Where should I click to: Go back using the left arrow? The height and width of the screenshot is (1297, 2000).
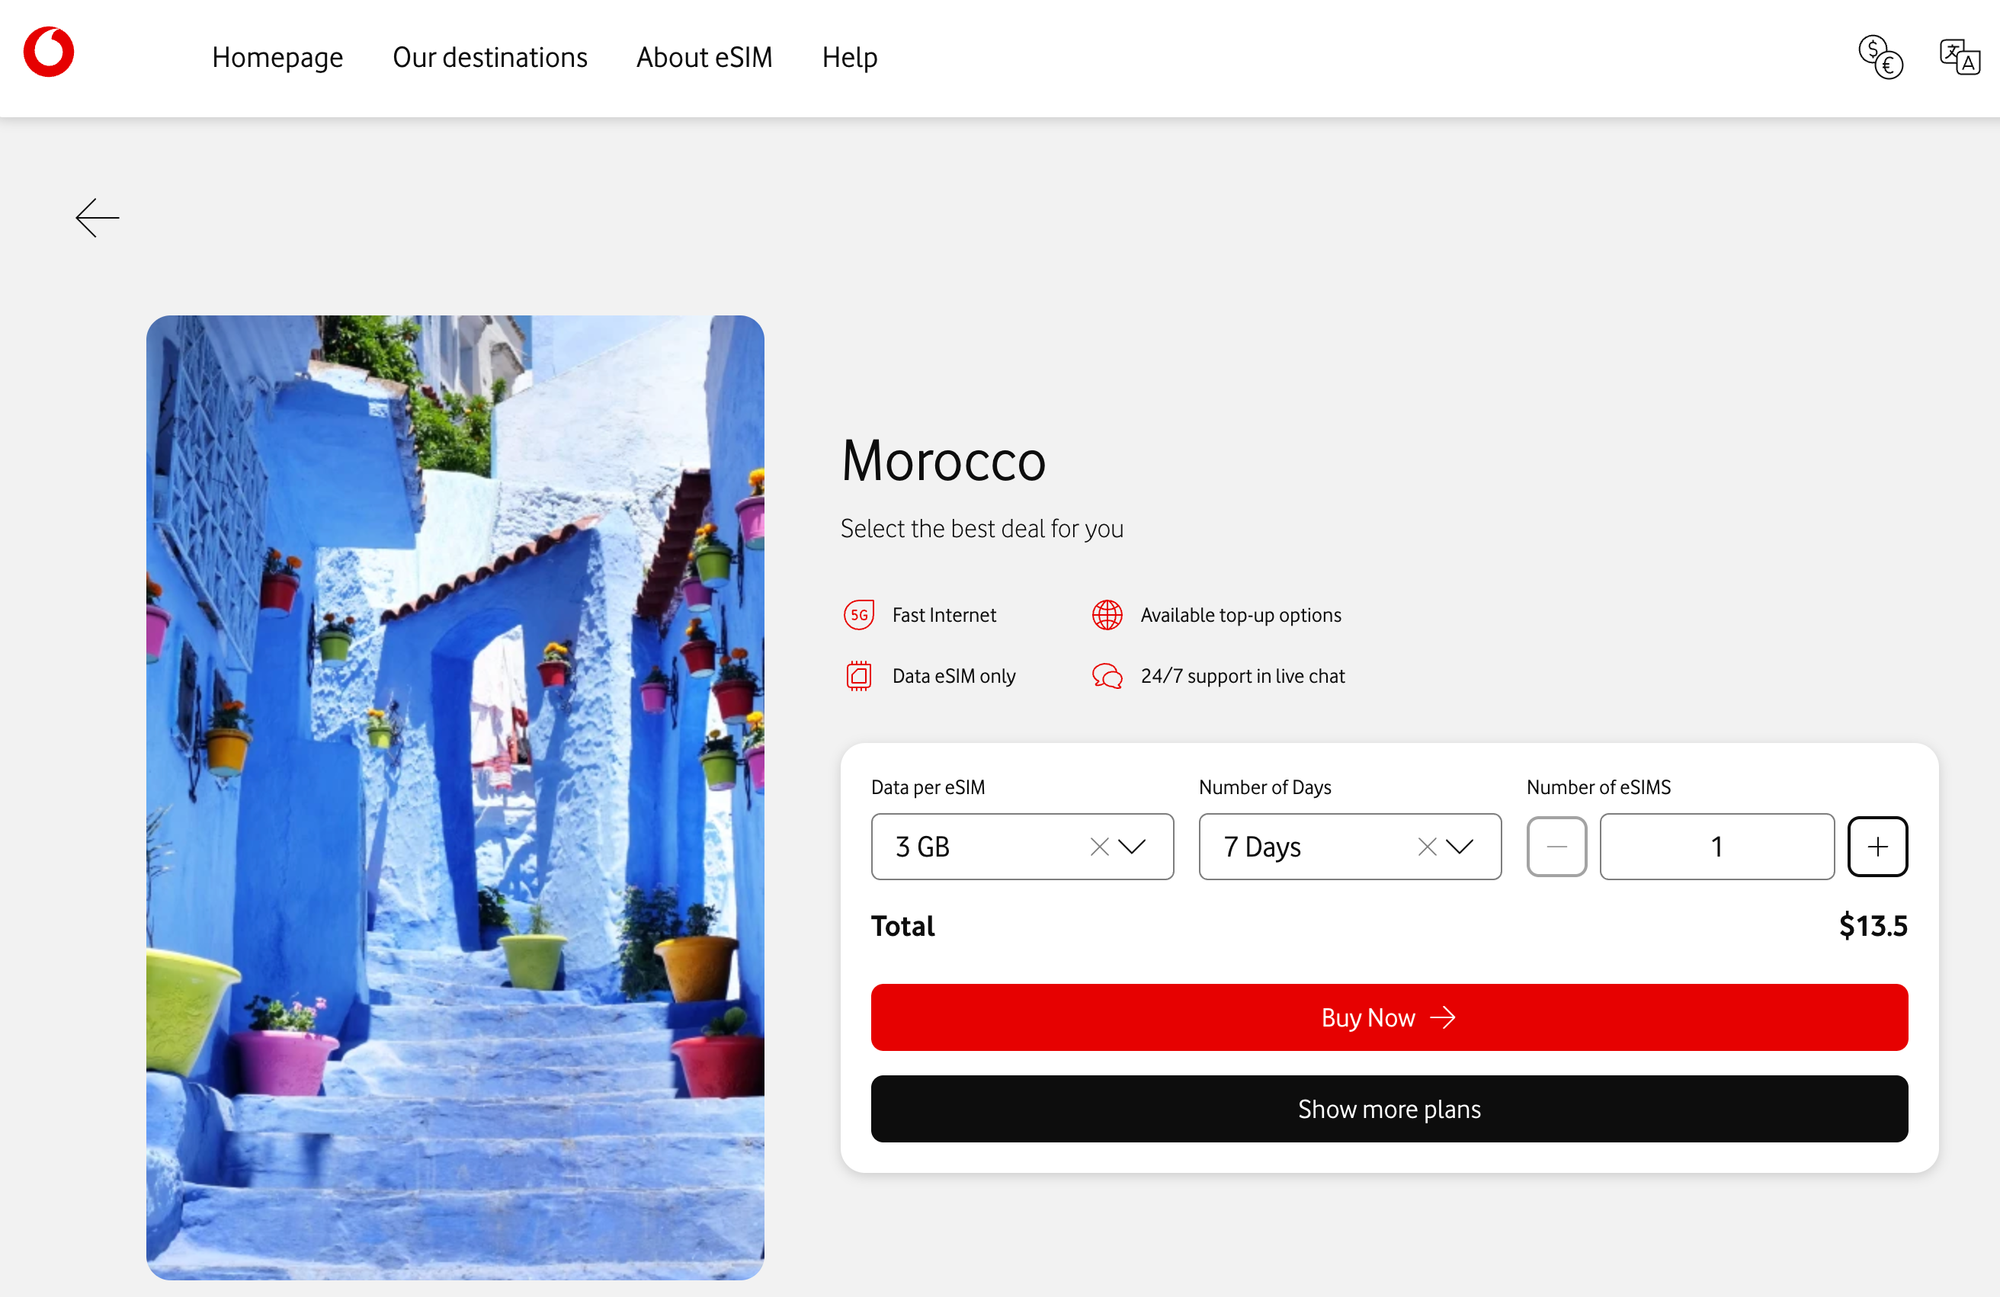point(97,217)
